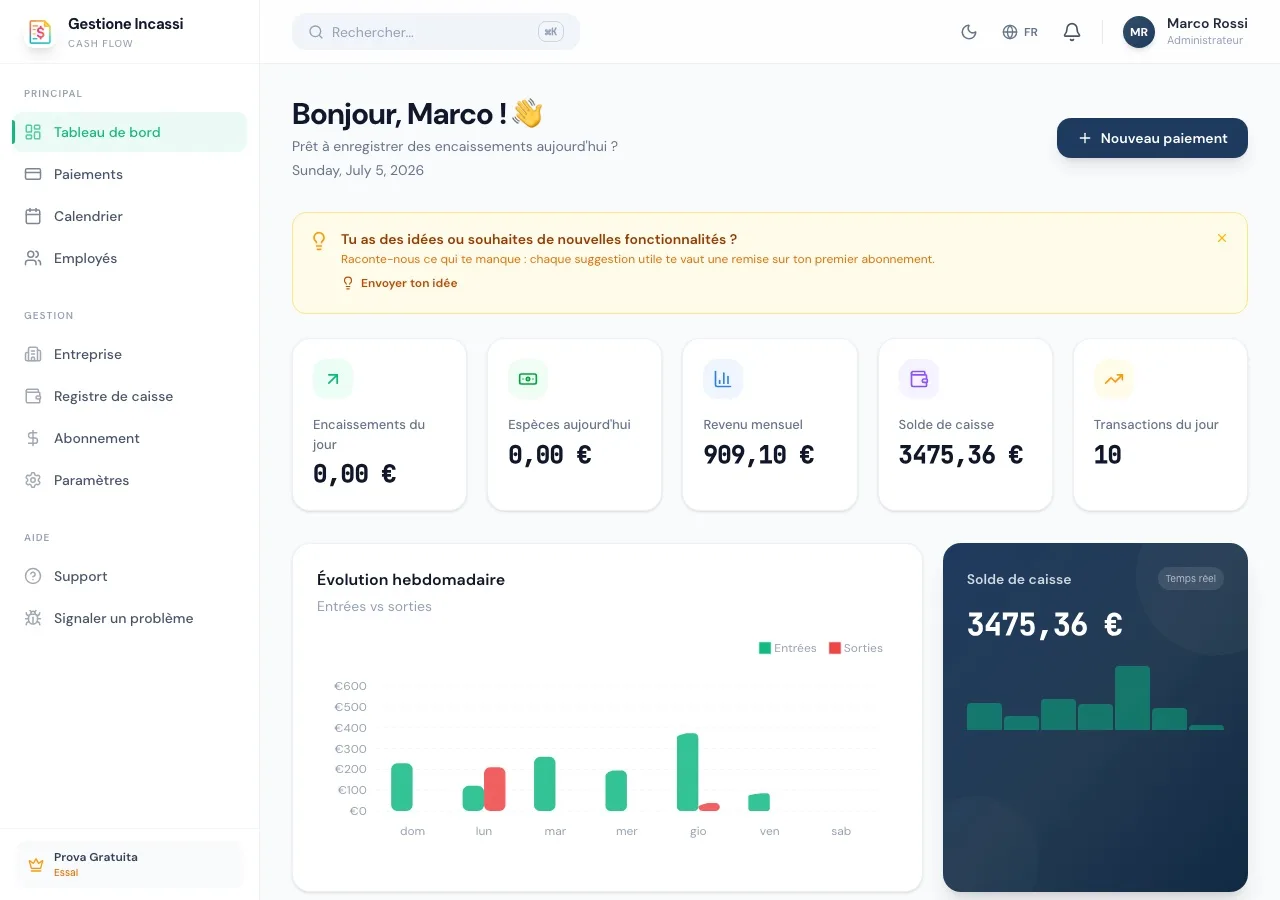The image size is (1280, 900).
Task: Click the Temps réel badge
Action: point(1191,578)
